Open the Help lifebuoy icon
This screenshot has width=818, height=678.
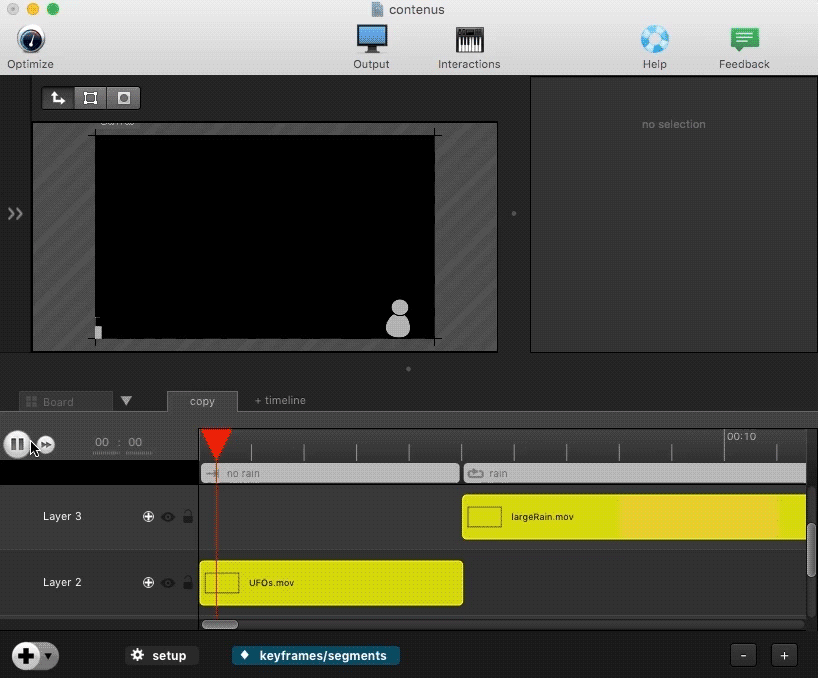pyautogui.click(x=654, y=41)
